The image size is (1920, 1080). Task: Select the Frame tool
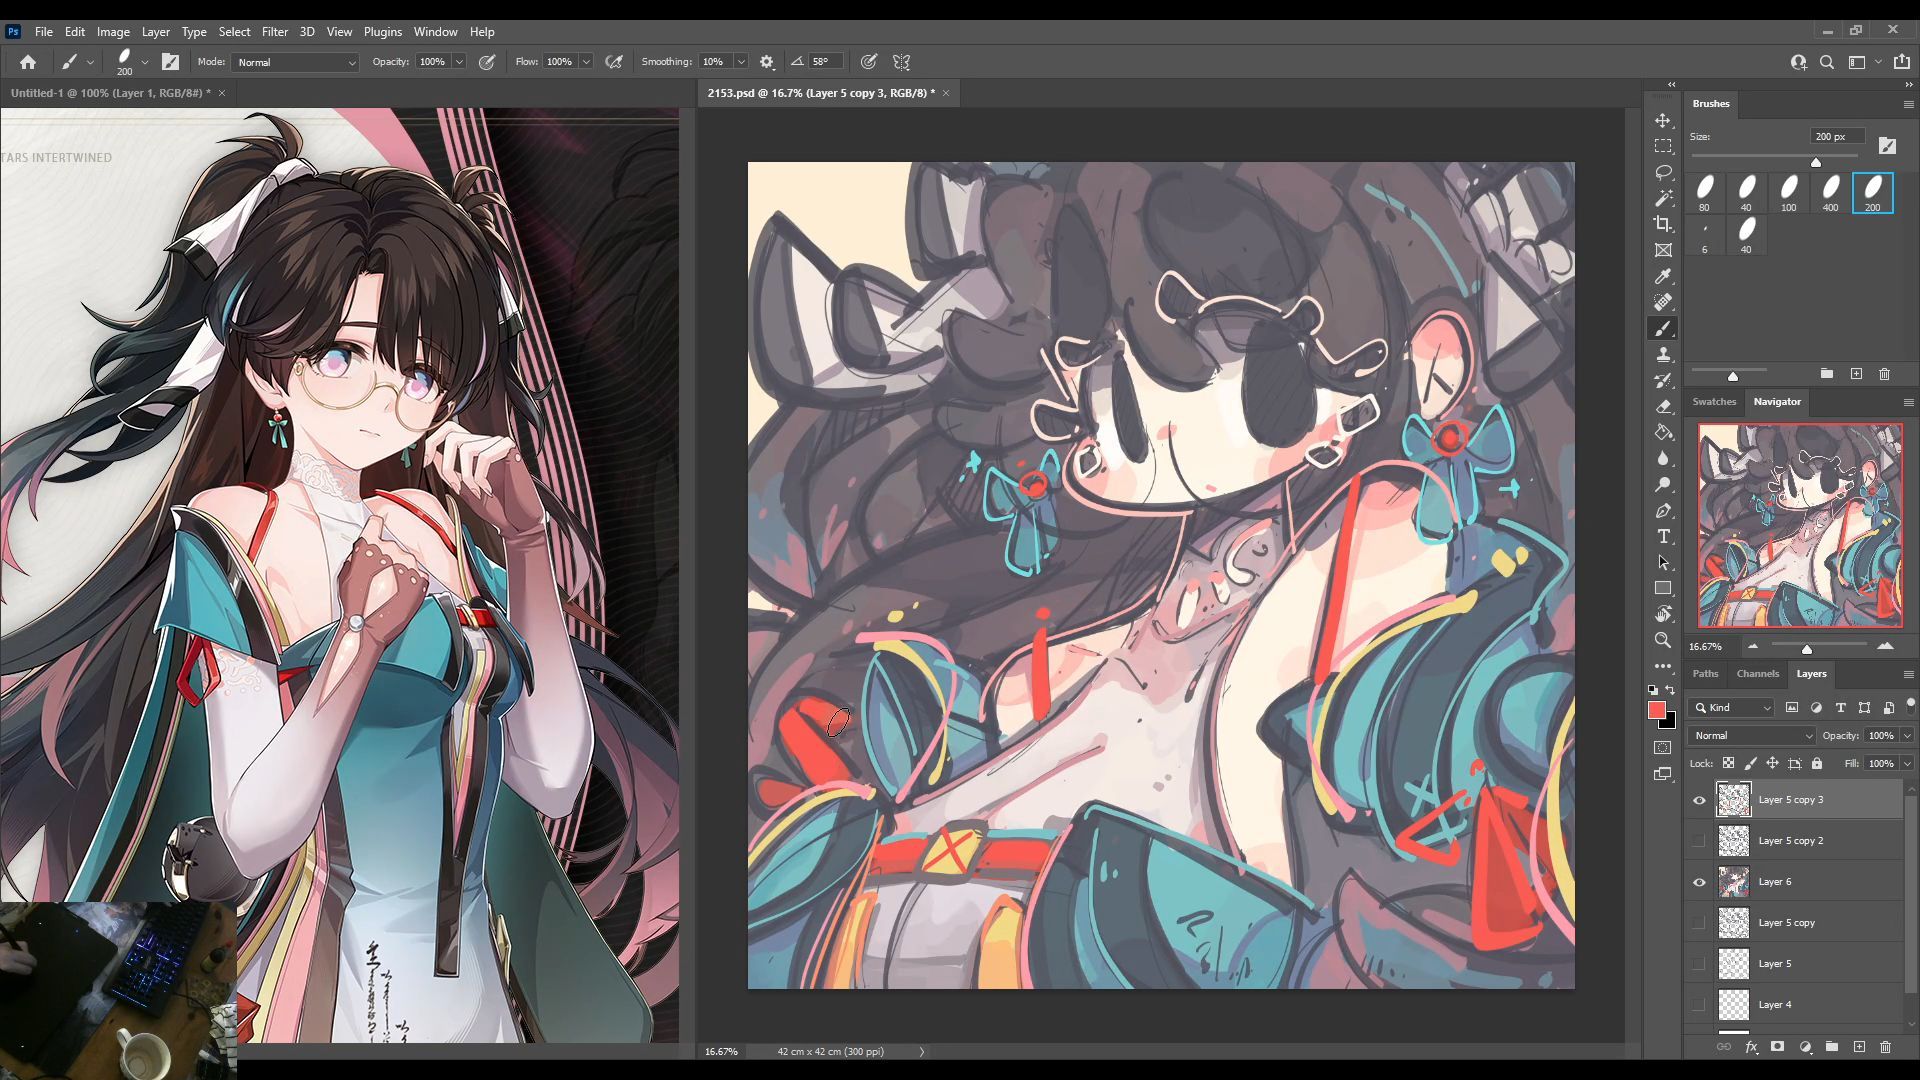point(1663,250)
